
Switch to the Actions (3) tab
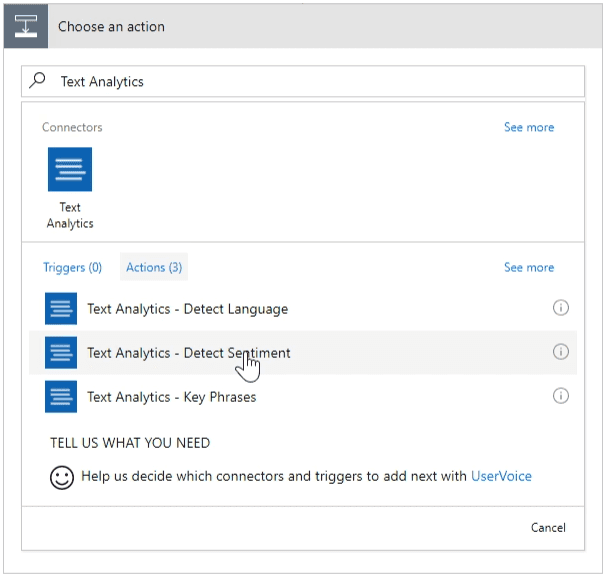pyautogui.click(x=153, y=267)
